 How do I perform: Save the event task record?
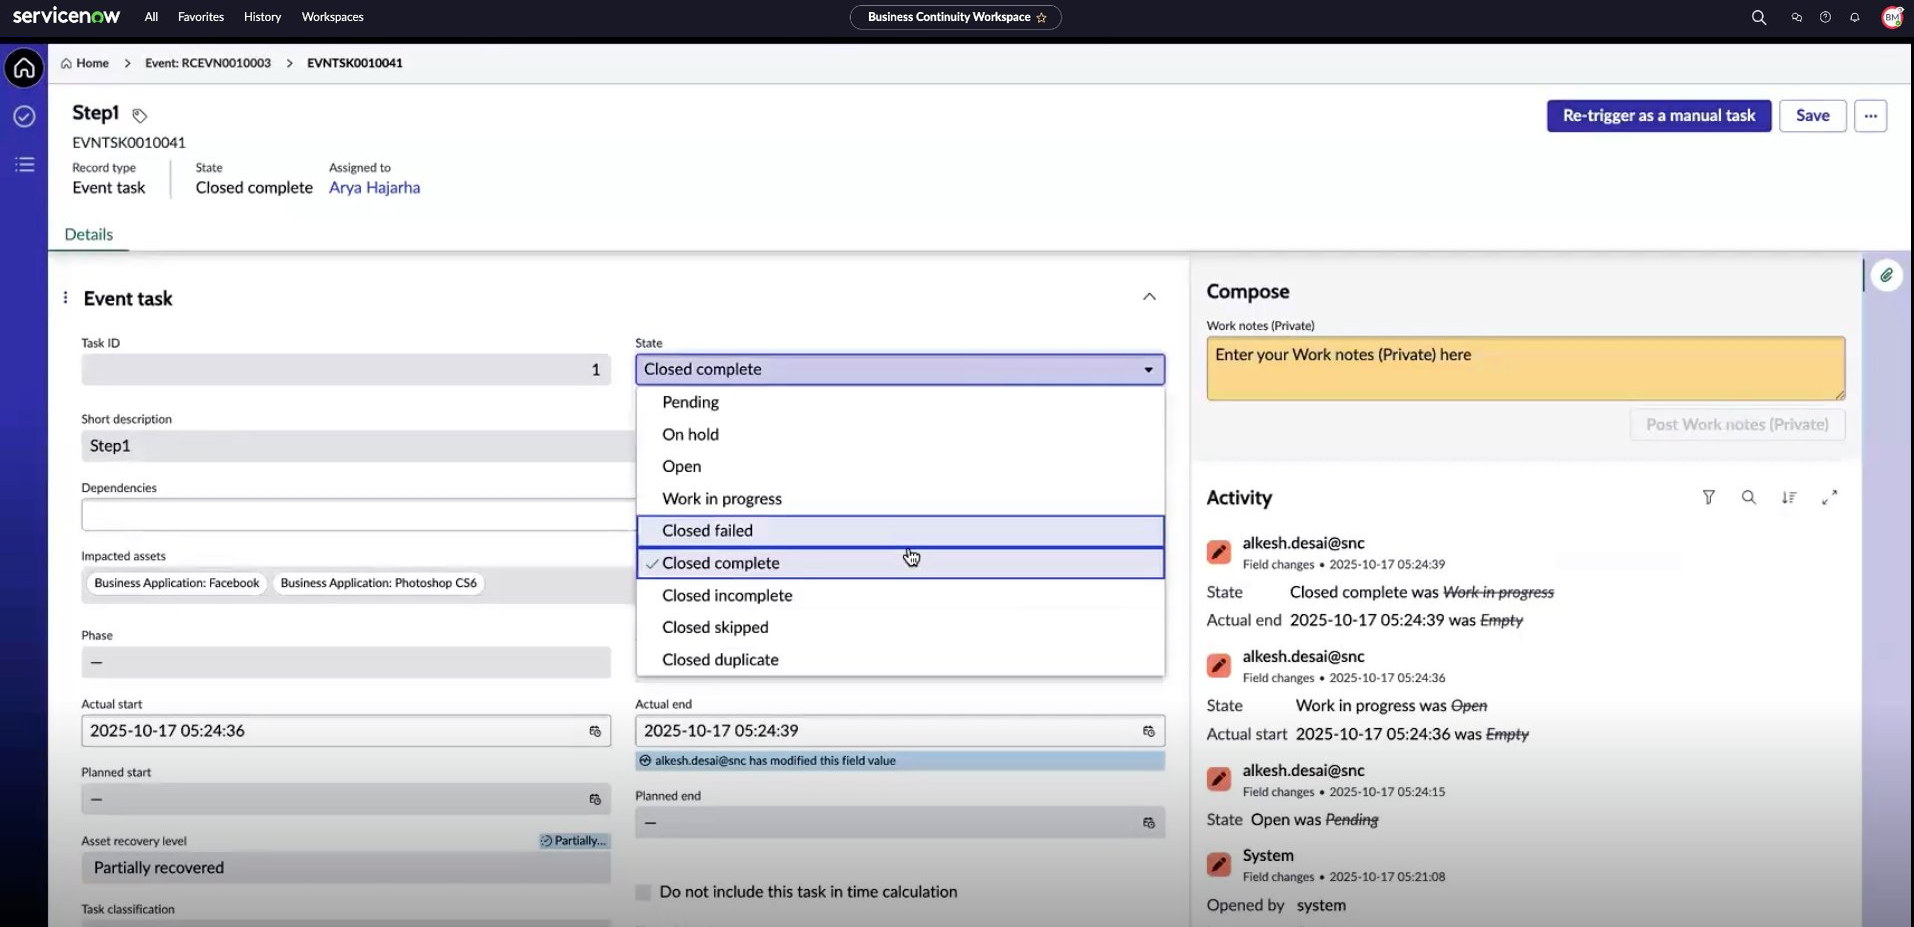pyautogui.click(x=1812, y=116)
